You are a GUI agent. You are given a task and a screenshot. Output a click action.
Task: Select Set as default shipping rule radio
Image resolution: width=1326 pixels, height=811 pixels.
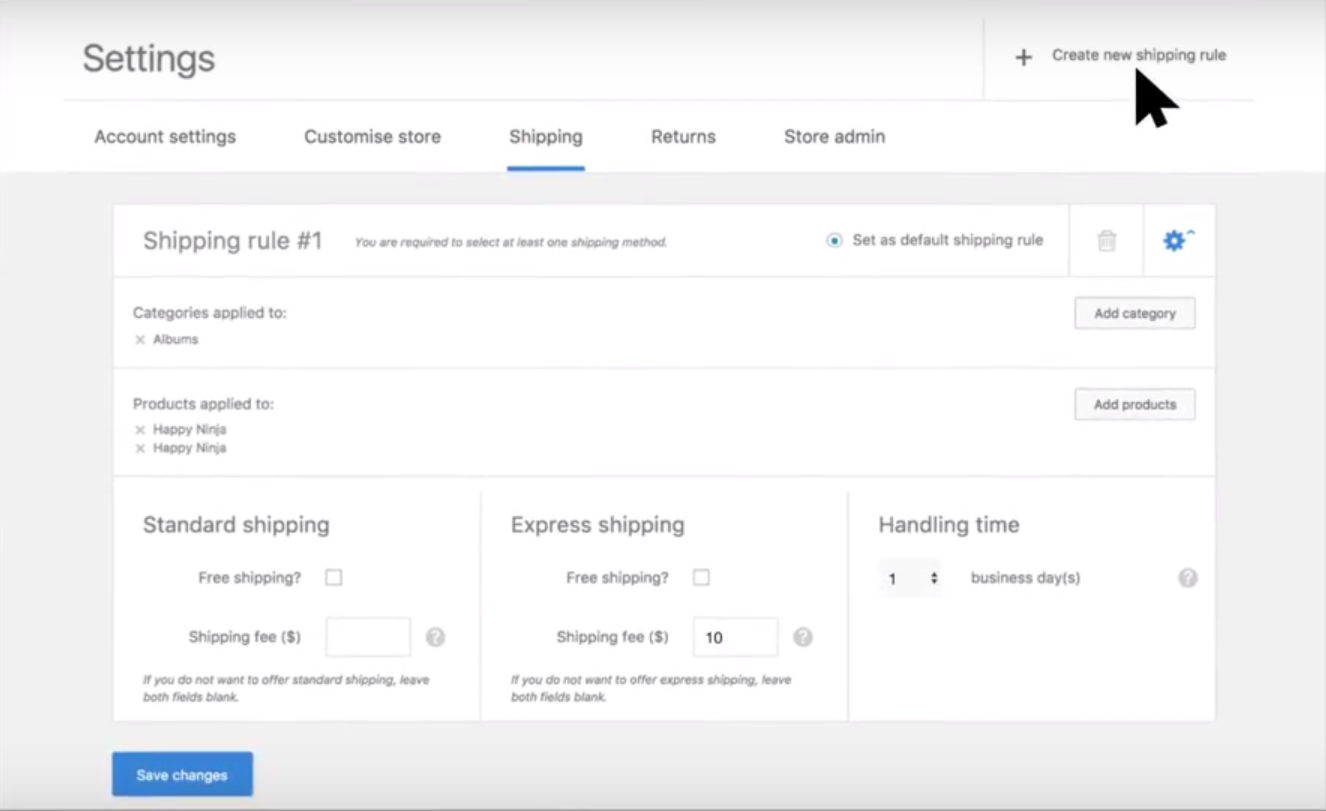pyautogui.click(x=834, y=240)
